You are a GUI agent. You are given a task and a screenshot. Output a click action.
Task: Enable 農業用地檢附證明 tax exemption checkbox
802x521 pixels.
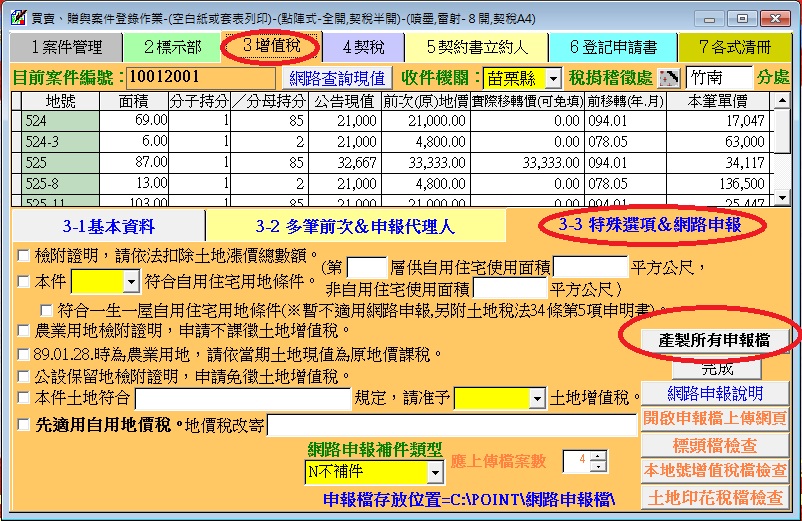click(23, 331)
